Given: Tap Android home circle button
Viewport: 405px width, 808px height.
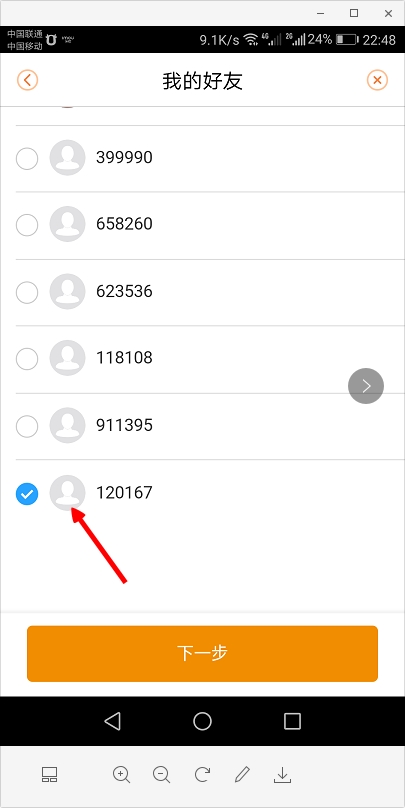Looking at the screenshot, I should tap(202, 721).
